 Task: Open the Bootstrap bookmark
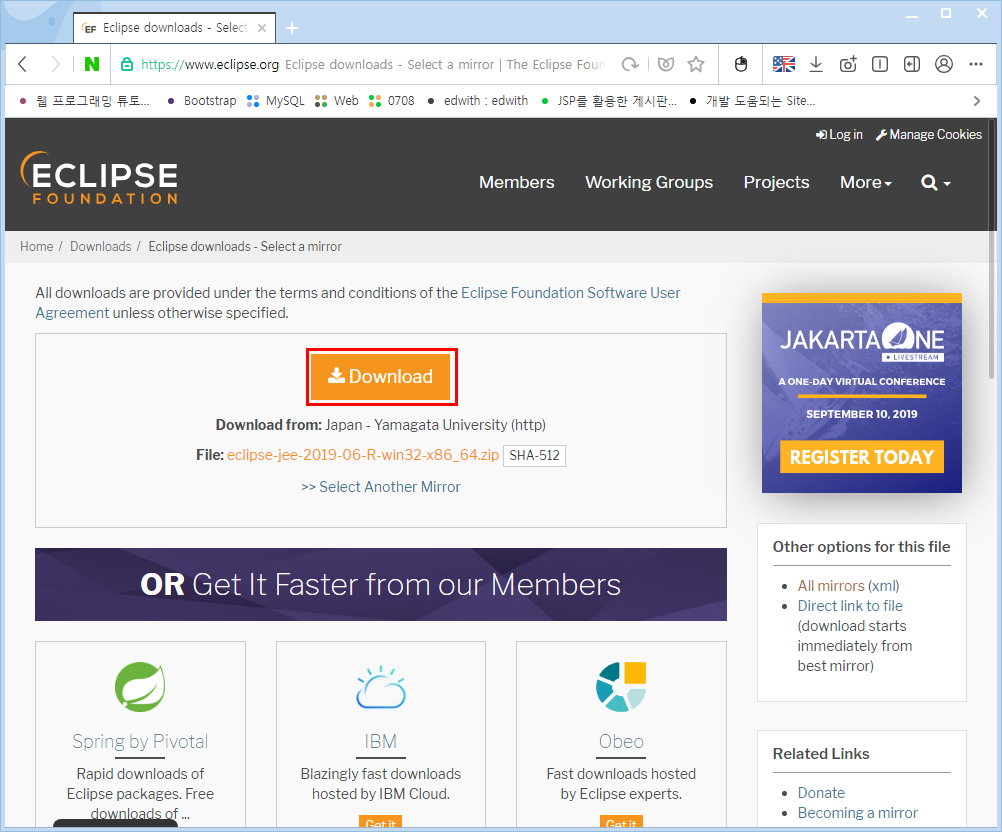click(202, 101)
